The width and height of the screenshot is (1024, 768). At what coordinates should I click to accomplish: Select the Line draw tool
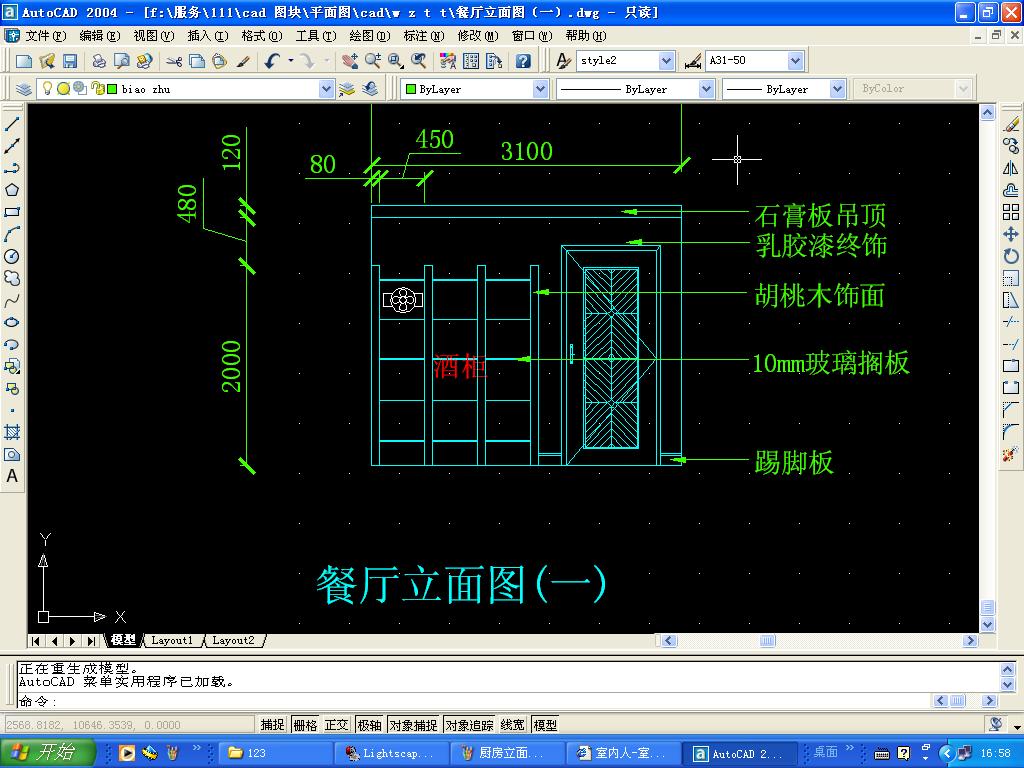[x=12, y=123]
